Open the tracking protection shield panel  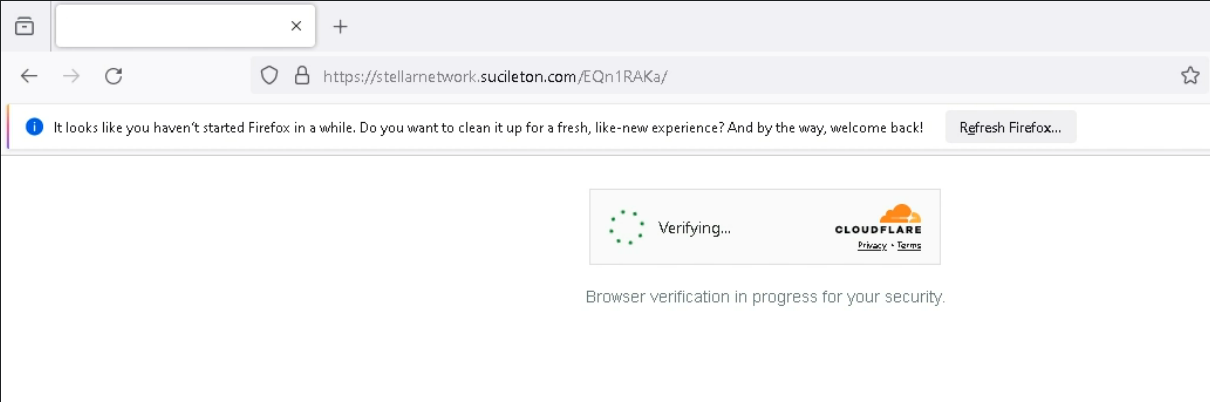pos(269,76)
